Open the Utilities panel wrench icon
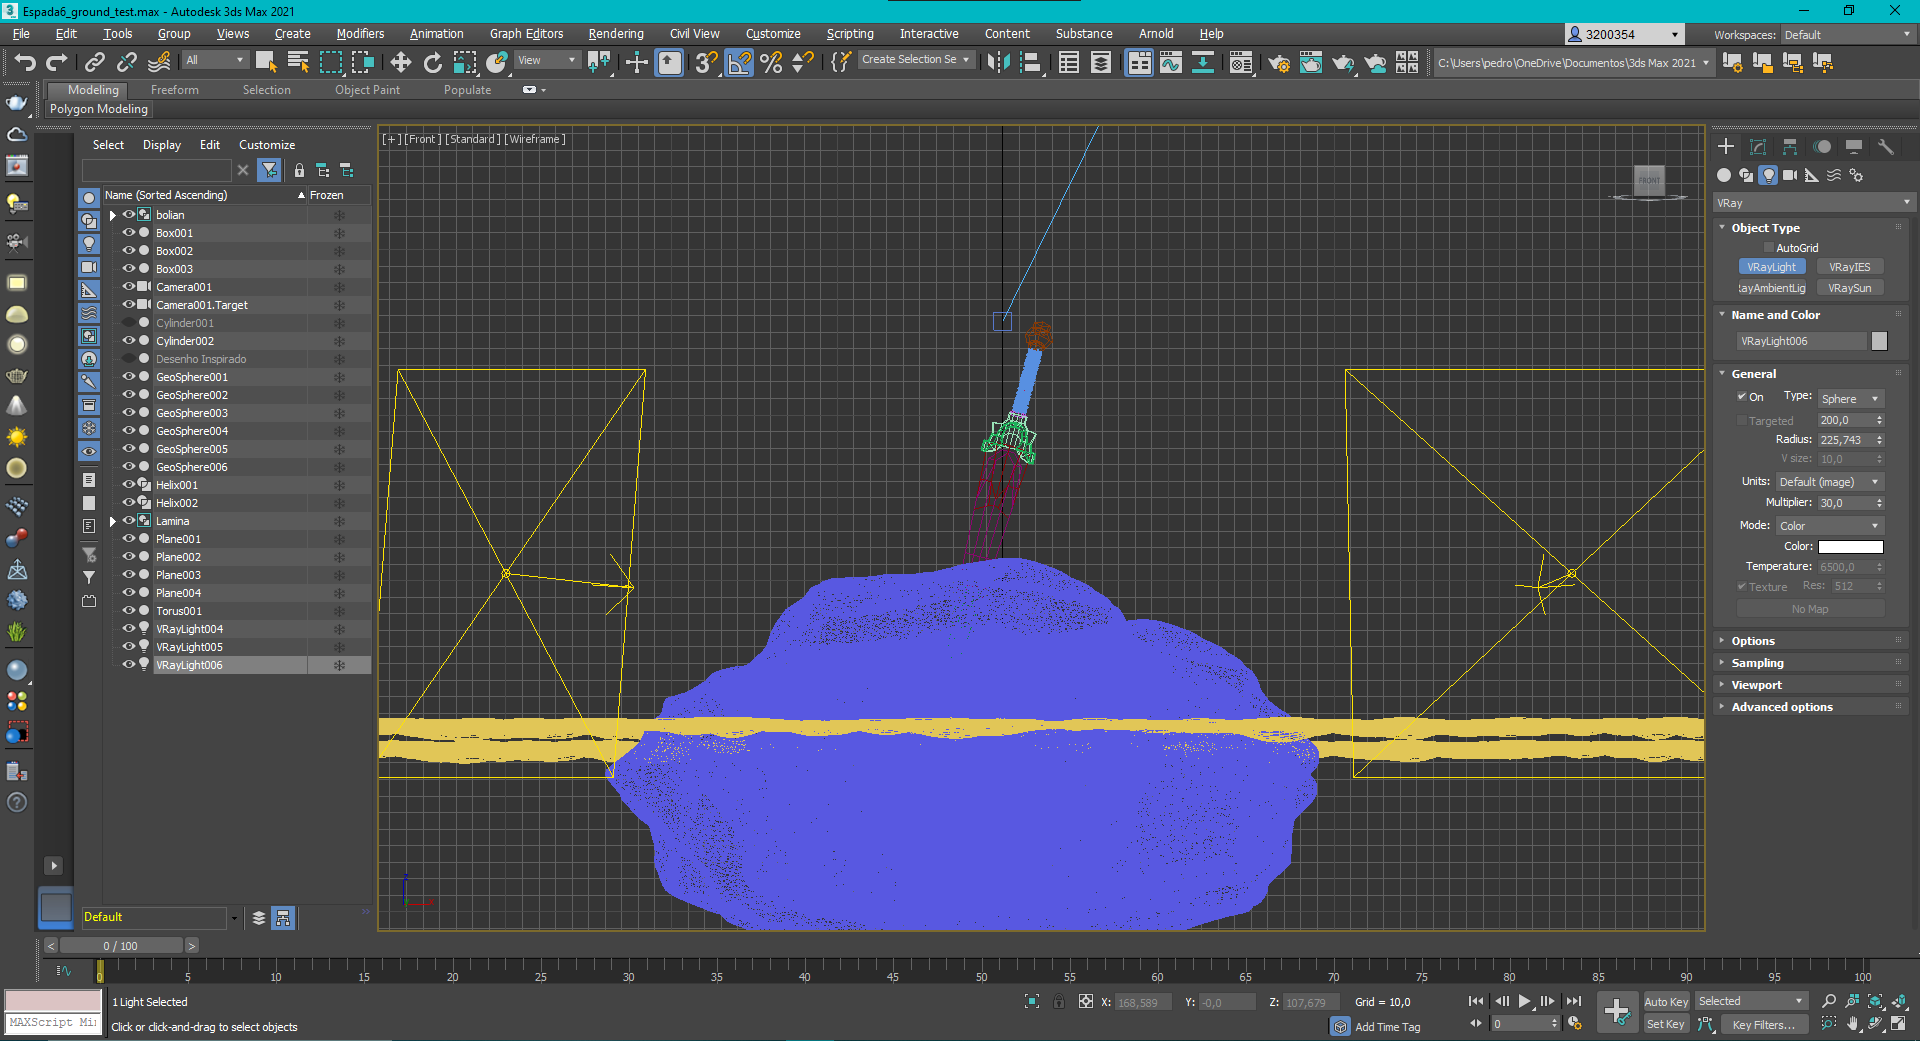 pyautogui.click(x=1886, y=147)
